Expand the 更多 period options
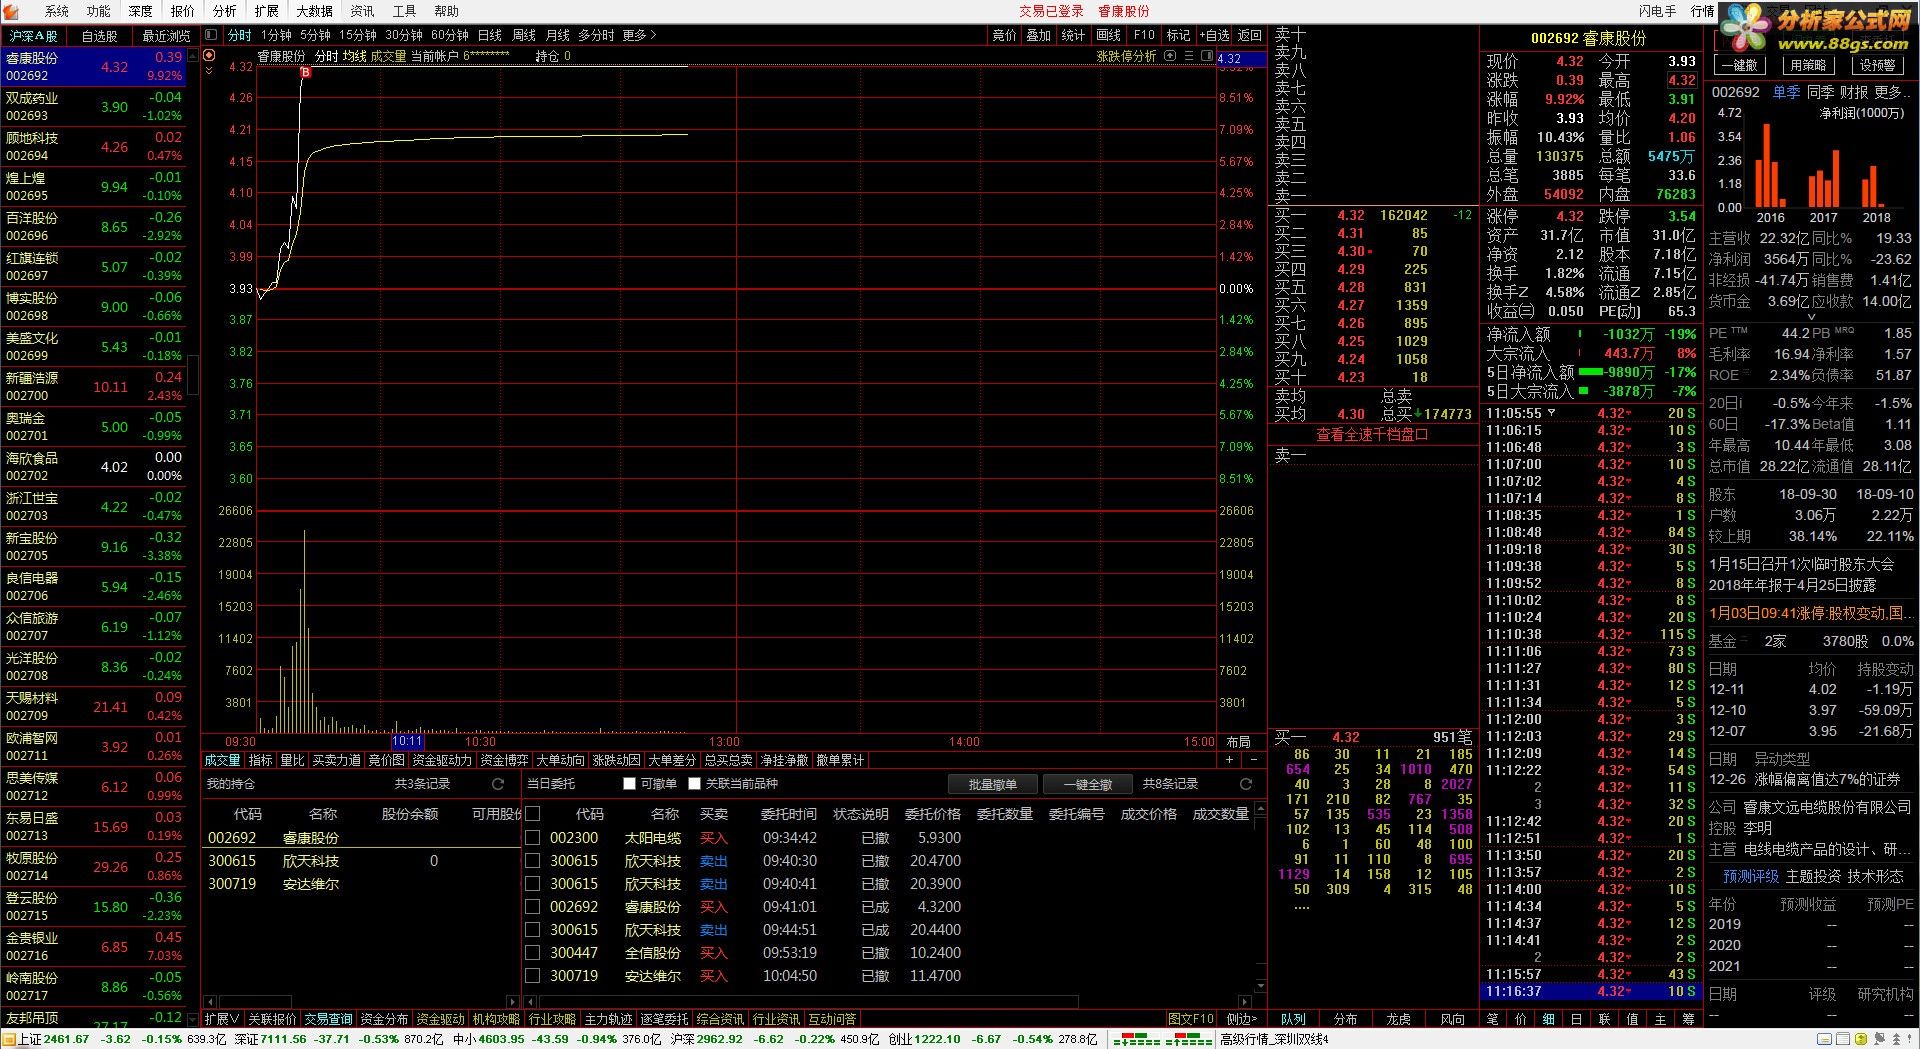The width and height of the screenshot is (1920, 1049). (x=639, y=35)
